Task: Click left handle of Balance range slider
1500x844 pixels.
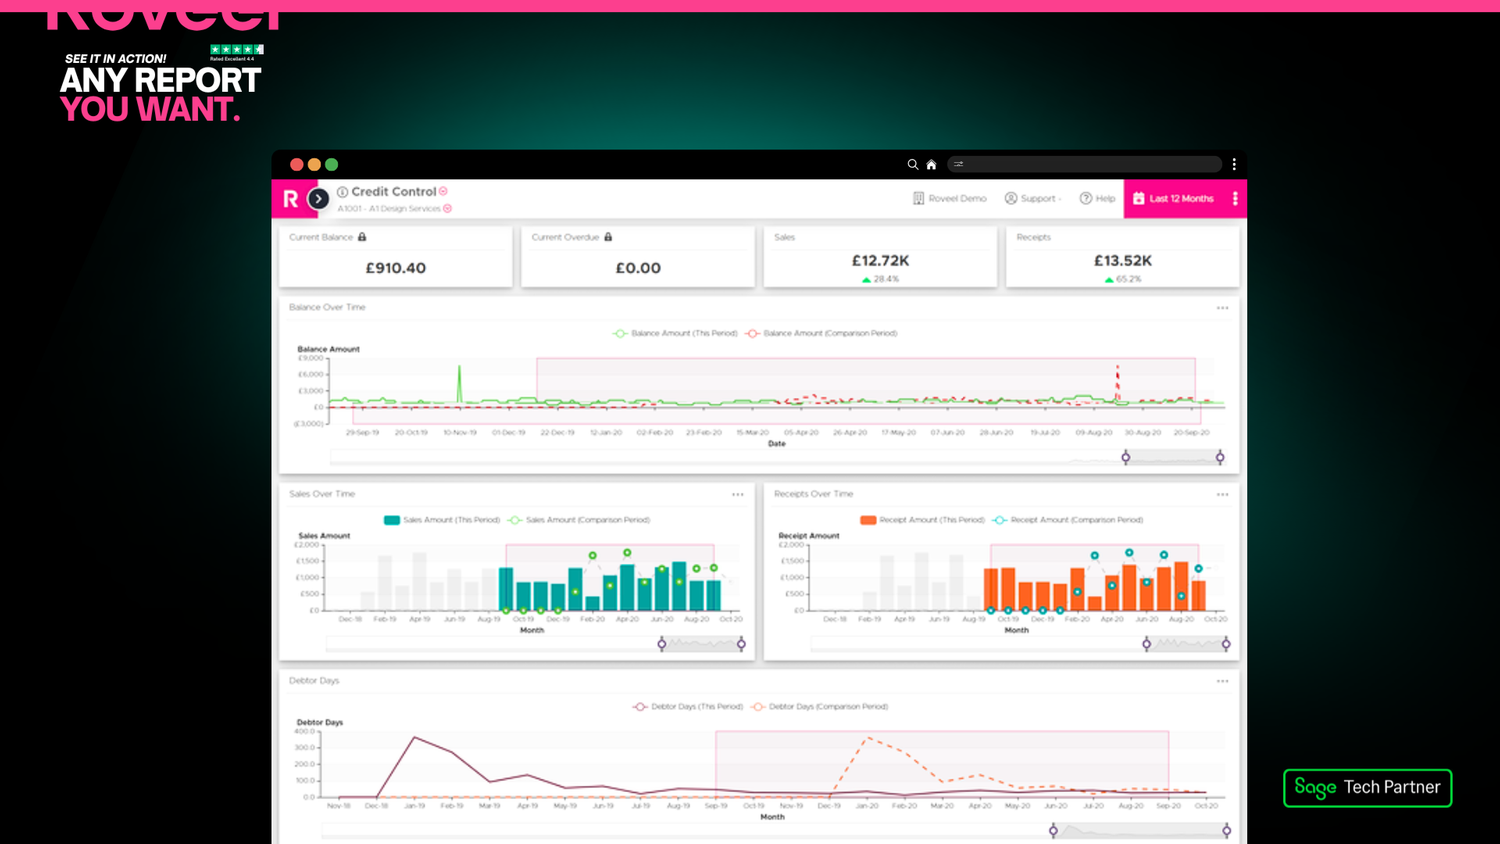Action: 1126,458
